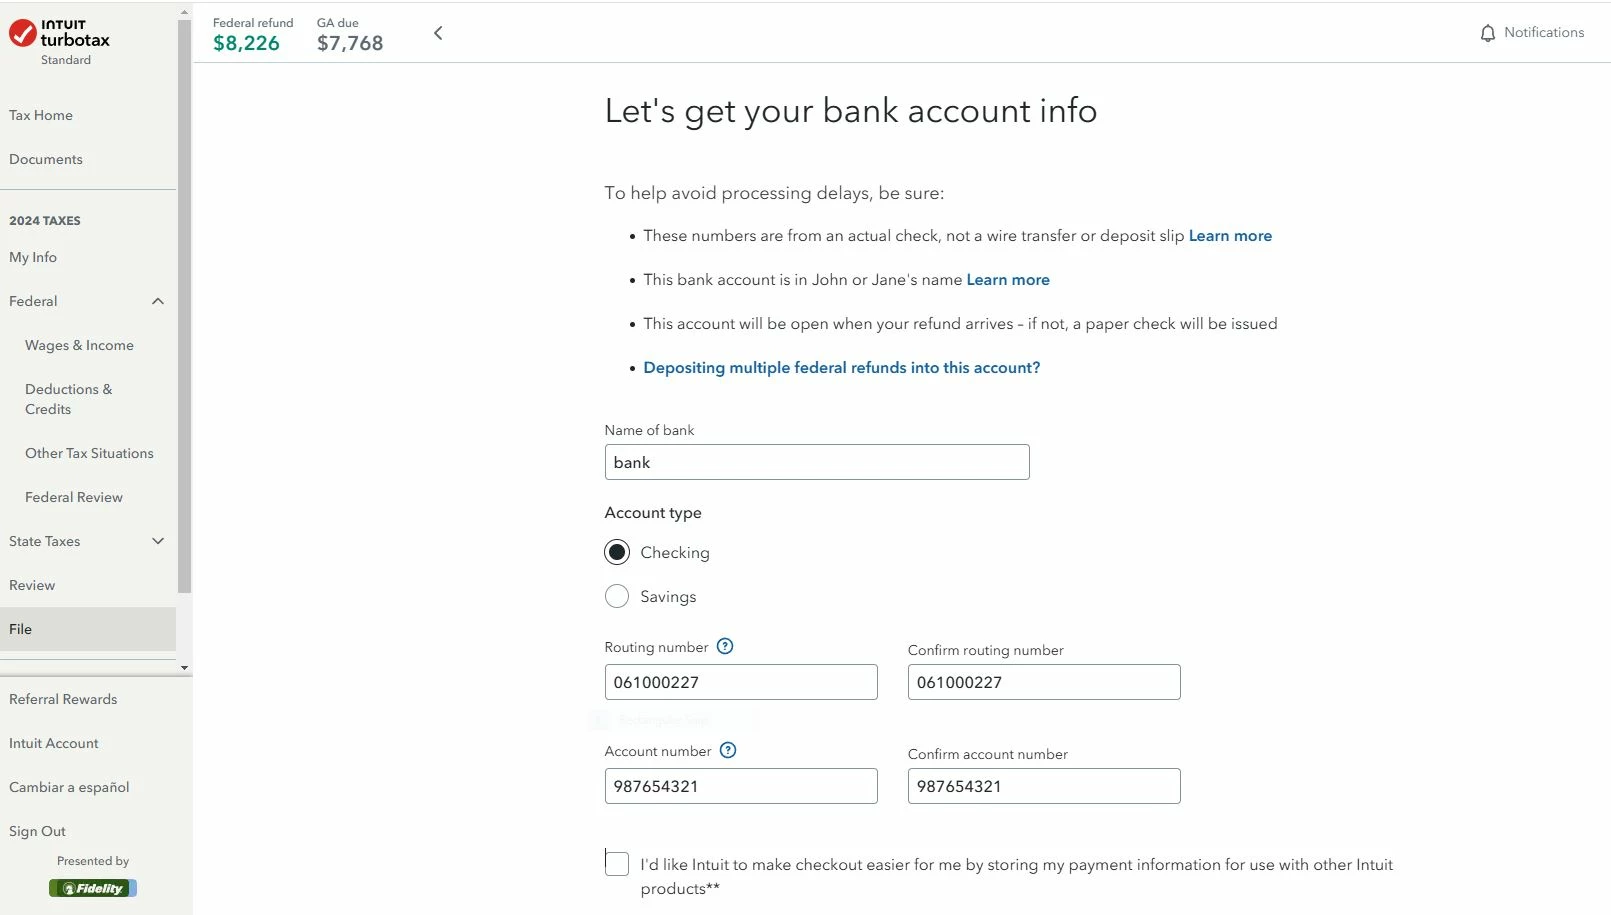Check the store payment information checkbox
Viewport: 1611px width, 915px height.
(x=617, y=863)
